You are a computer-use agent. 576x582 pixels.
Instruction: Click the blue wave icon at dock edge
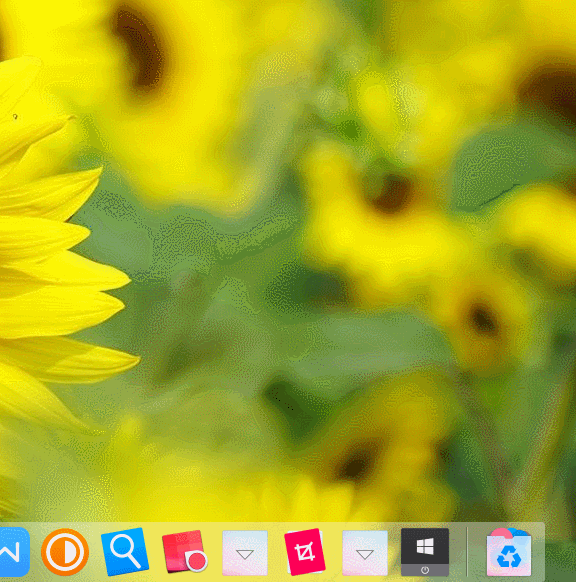click(14, 552)
